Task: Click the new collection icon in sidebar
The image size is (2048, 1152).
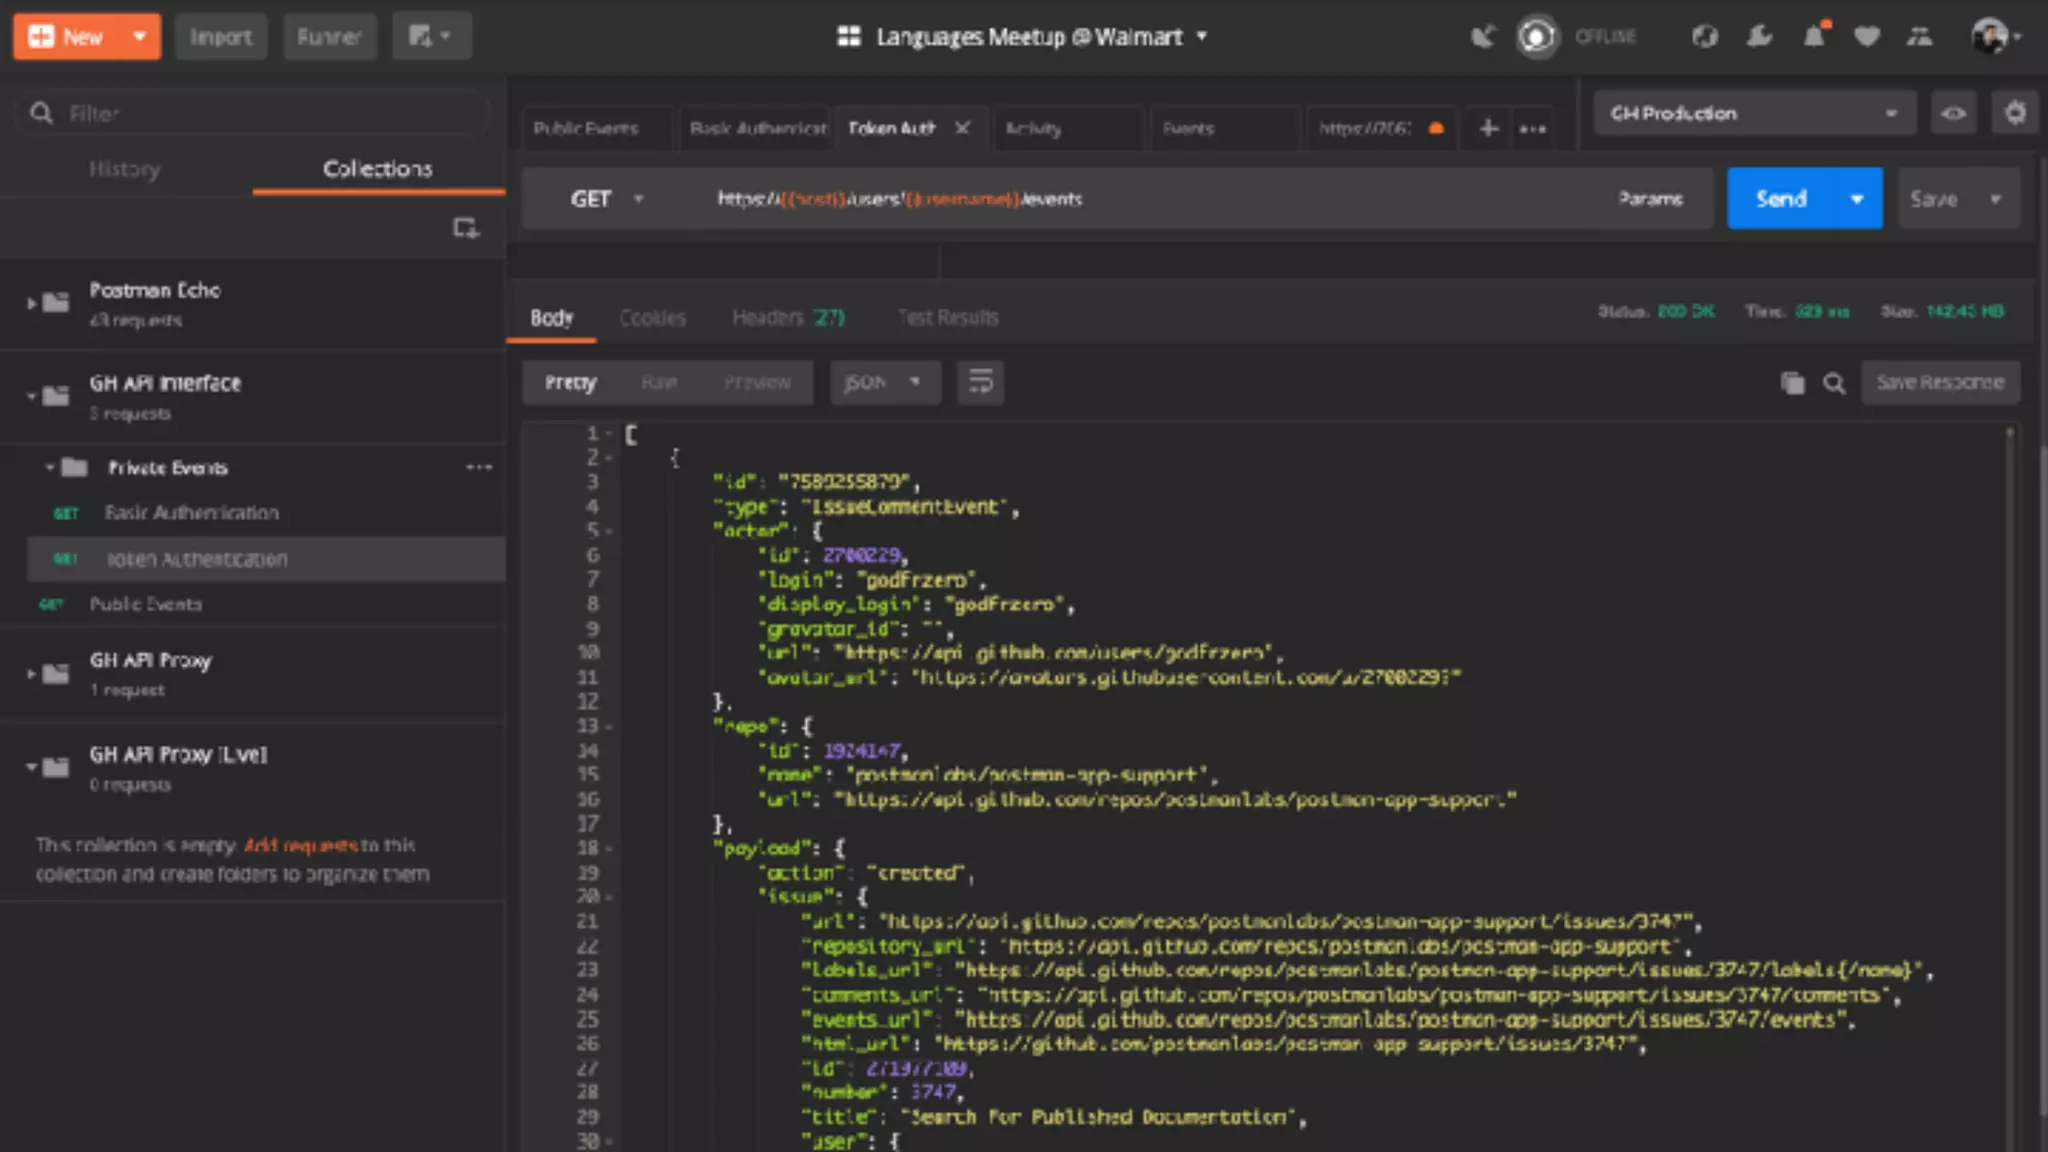Action: coord(465,228)
